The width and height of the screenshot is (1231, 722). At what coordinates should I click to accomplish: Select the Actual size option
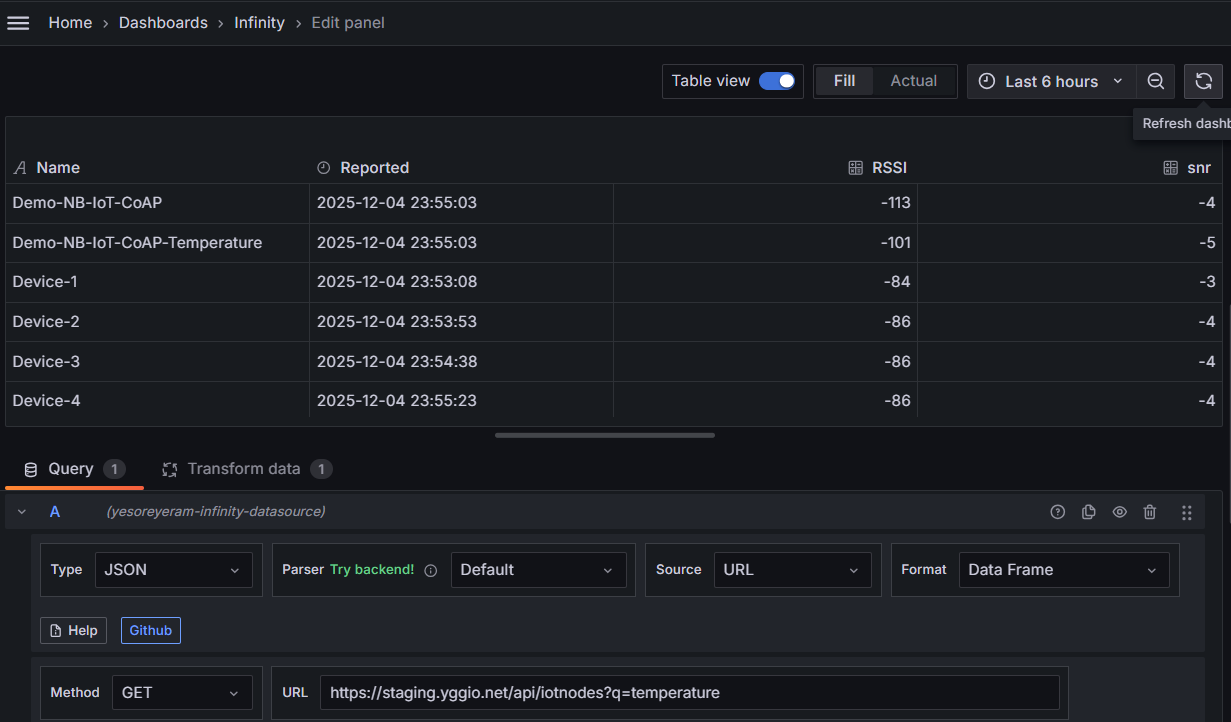coord(913,81)
